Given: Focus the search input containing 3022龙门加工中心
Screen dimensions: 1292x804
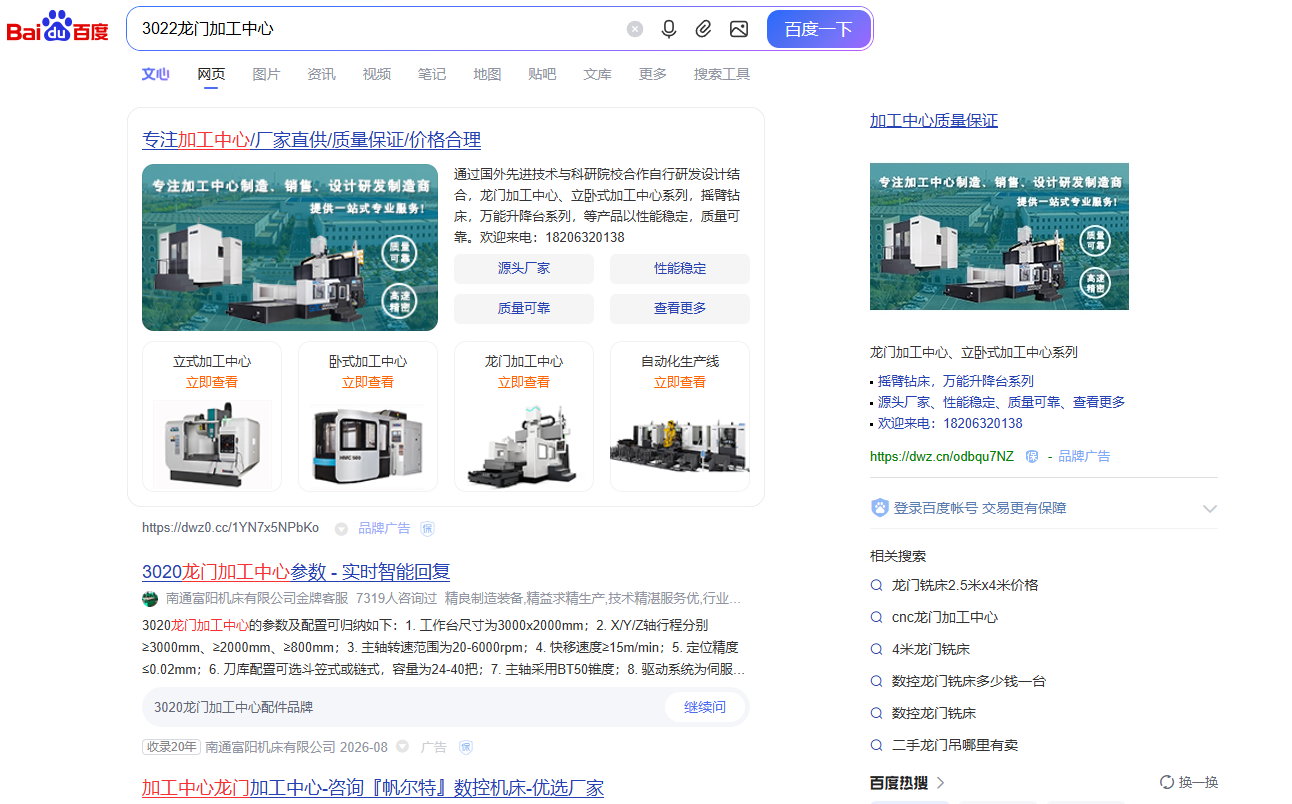Looking at the screenshot, I should pos(380,29).
